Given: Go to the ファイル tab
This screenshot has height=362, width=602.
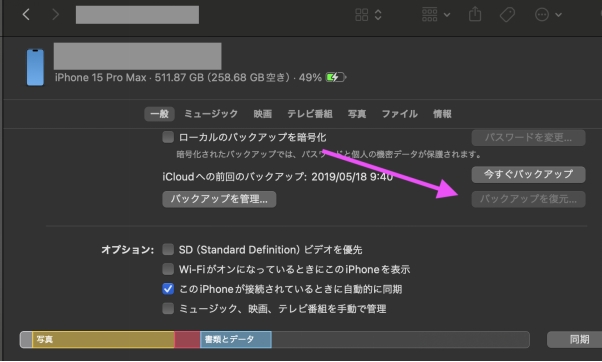Looking at the screenshot, I should click(399, 114).
